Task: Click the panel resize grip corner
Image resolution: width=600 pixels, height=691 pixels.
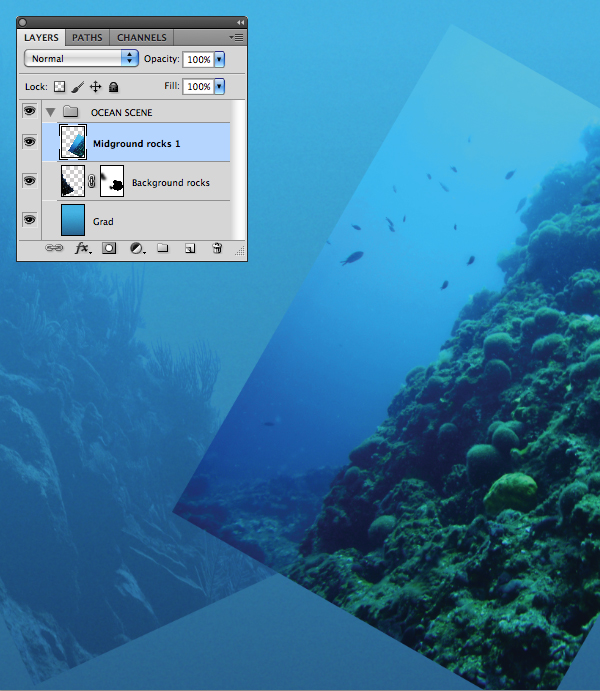Action: click(240, 252)
